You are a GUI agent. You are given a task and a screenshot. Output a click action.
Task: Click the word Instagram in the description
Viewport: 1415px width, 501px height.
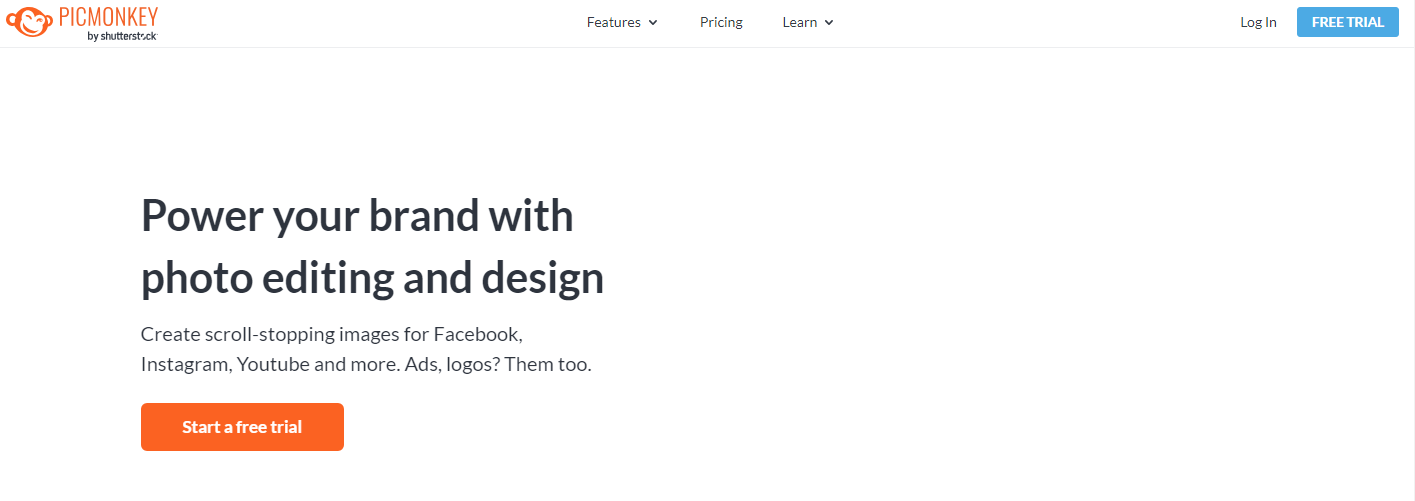click(186, 365)
